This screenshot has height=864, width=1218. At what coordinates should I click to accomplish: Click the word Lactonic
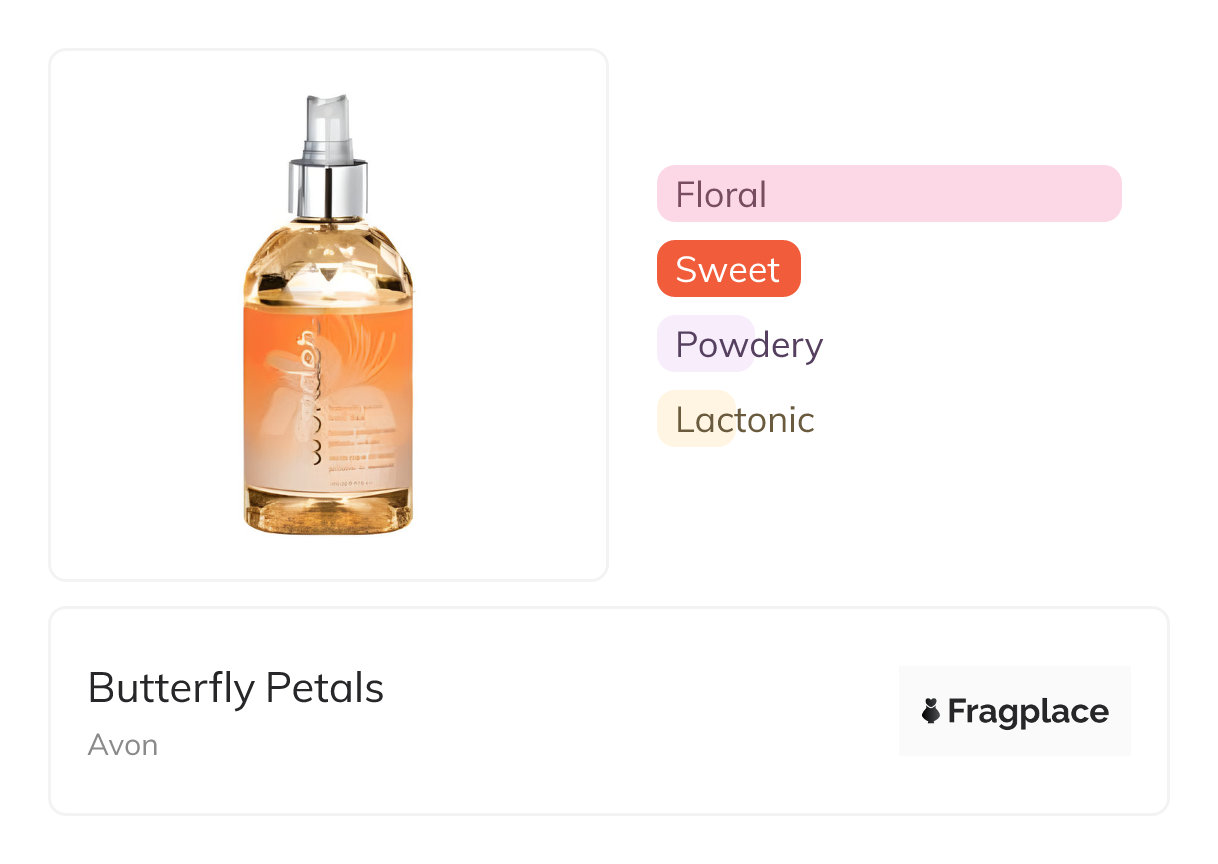745,420
